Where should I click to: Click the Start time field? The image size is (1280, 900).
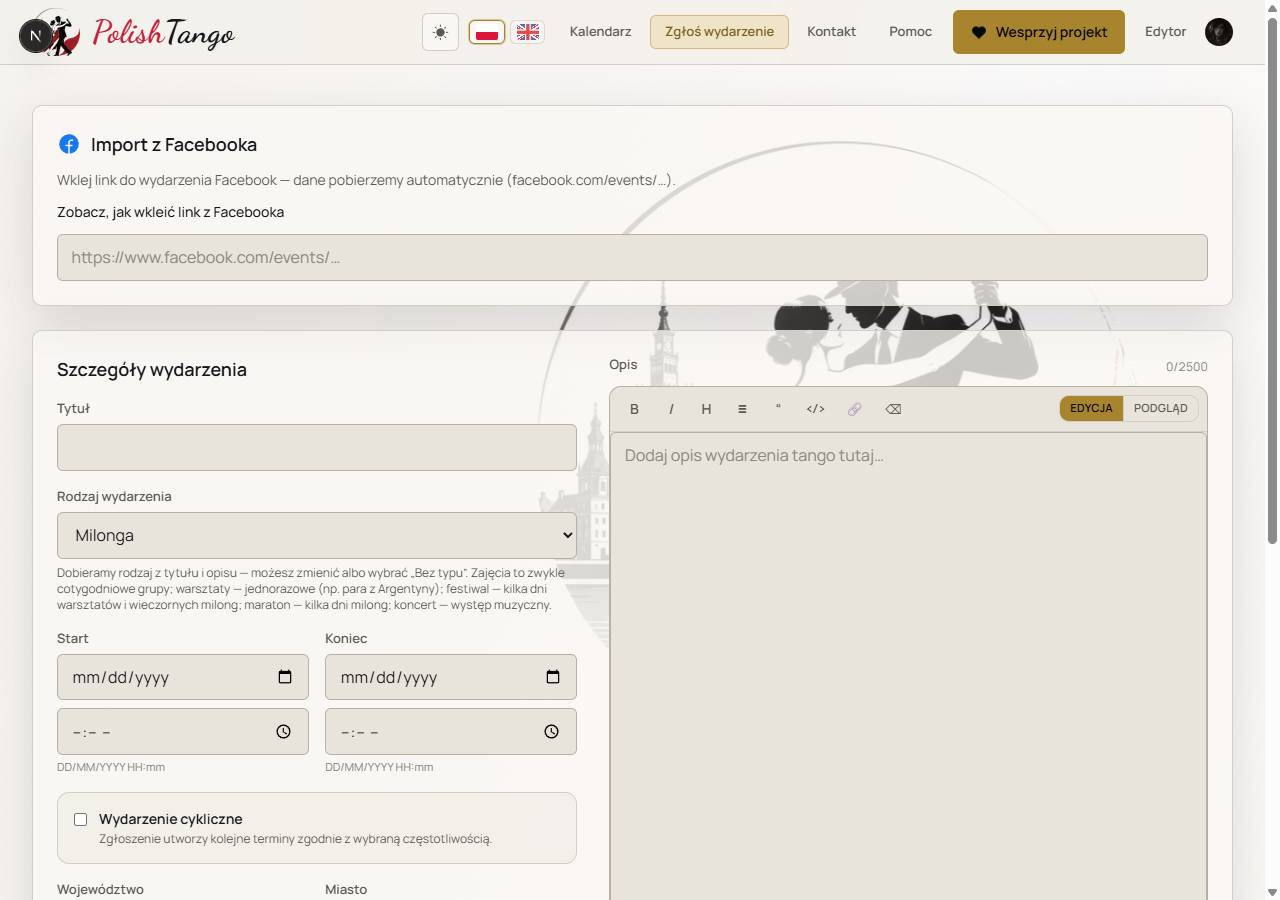183,732
